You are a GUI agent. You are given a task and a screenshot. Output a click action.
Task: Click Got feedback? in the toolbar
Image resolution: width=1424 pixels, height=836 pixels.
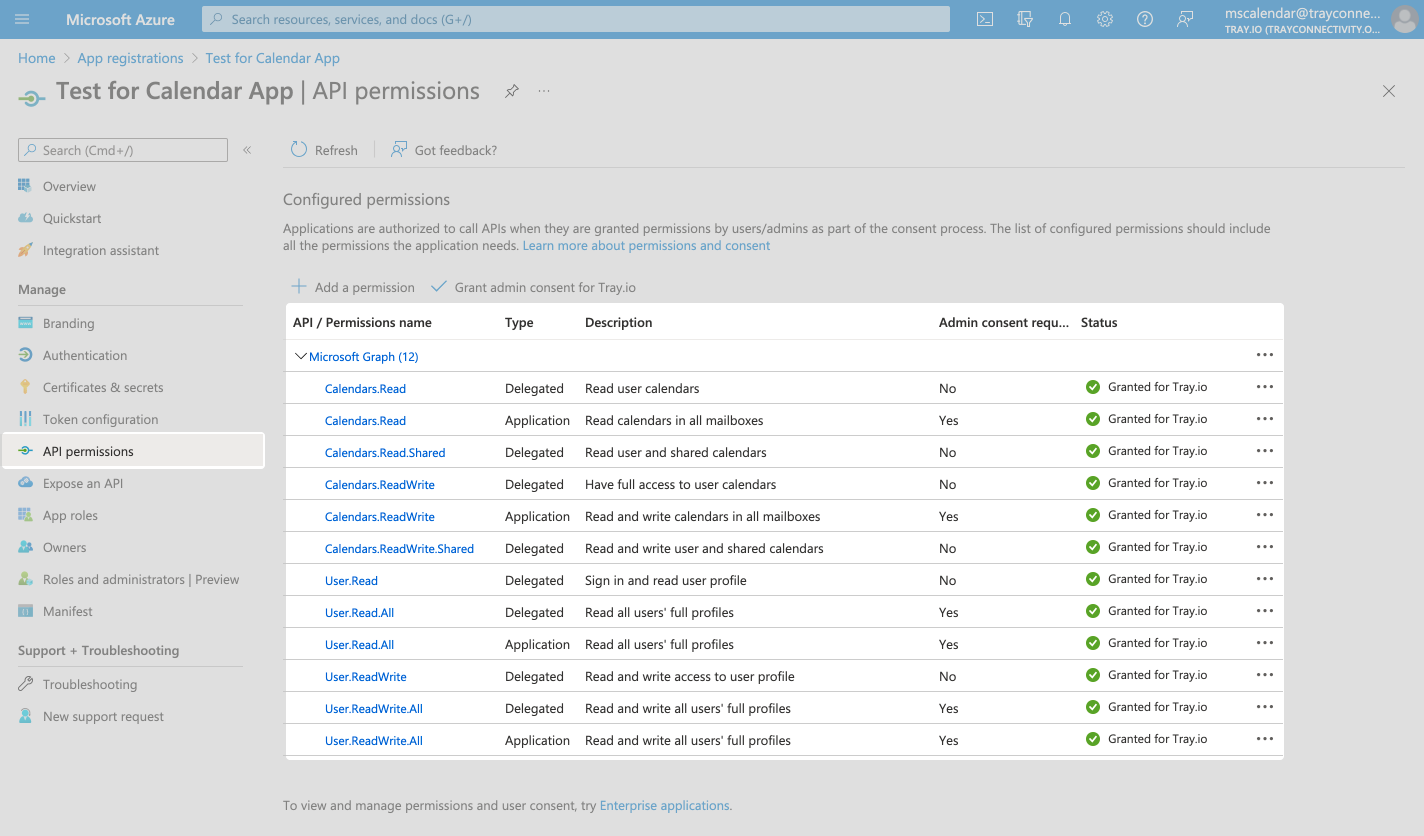coord(443,149)
